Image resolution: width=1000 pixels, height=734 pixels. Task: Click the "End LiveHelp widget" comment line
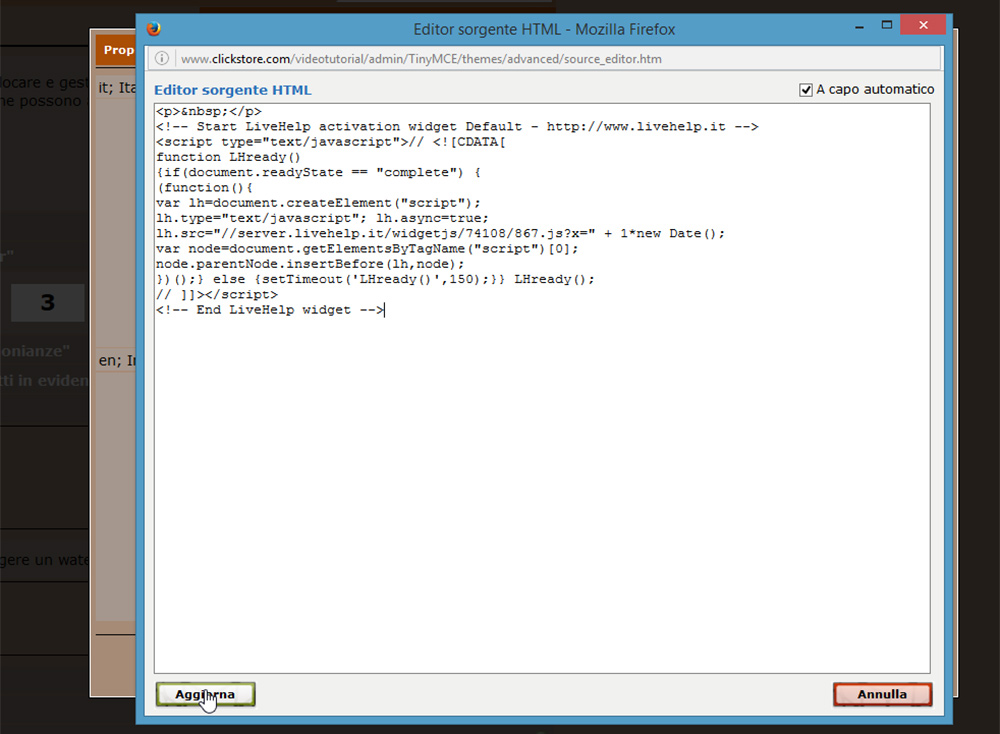(270, 310)
